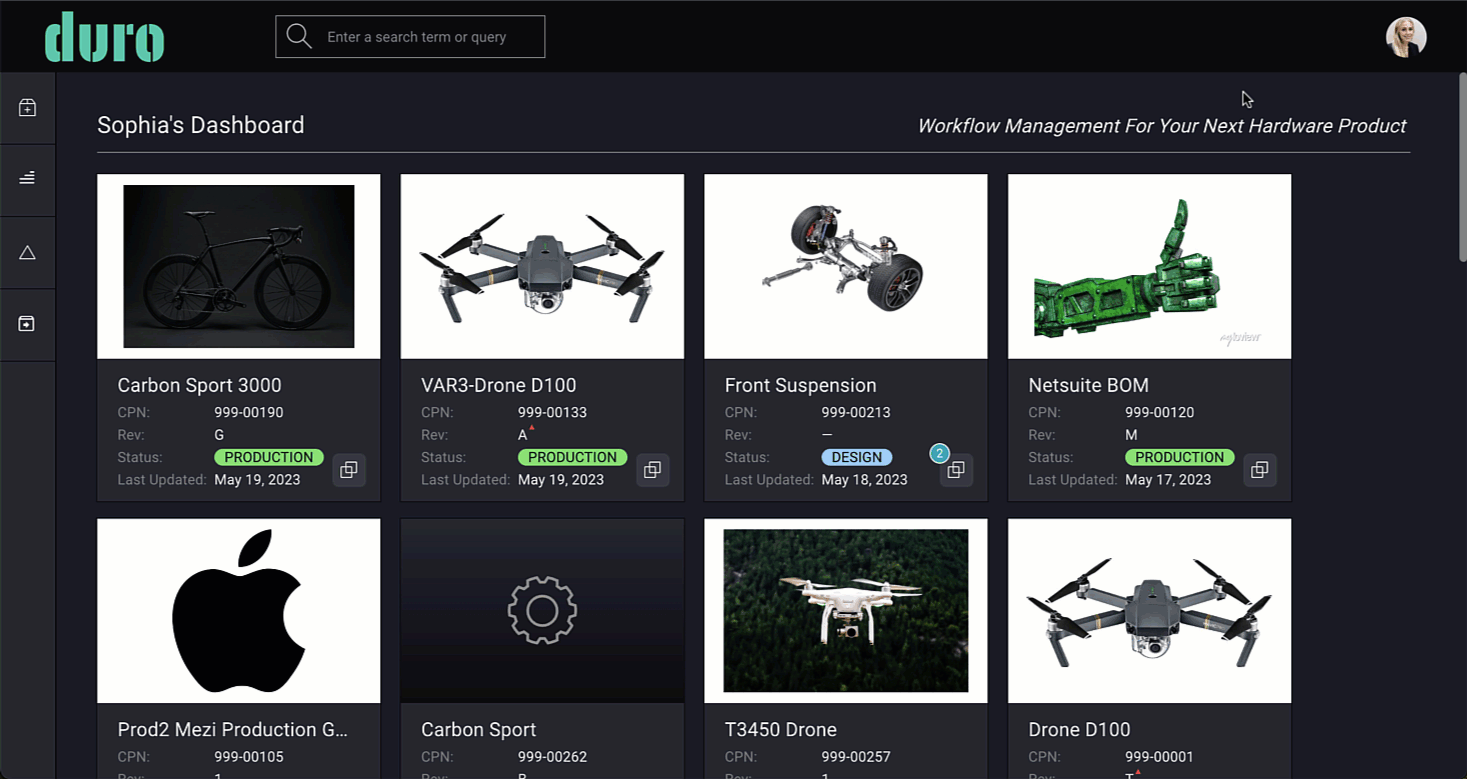Click the May 19, 2023 date on Carbon Sport 3000
The height and width of the screenshot is (779, 1467).
257,480
